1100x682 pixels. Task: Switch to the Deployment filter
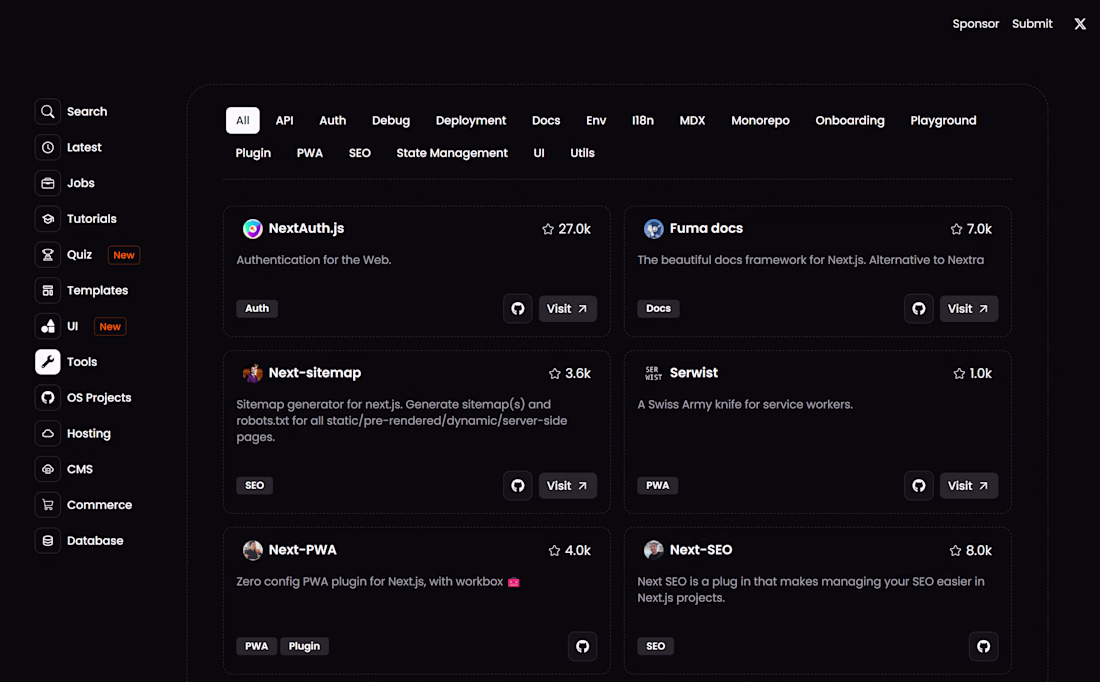click(x=471, y=121)
